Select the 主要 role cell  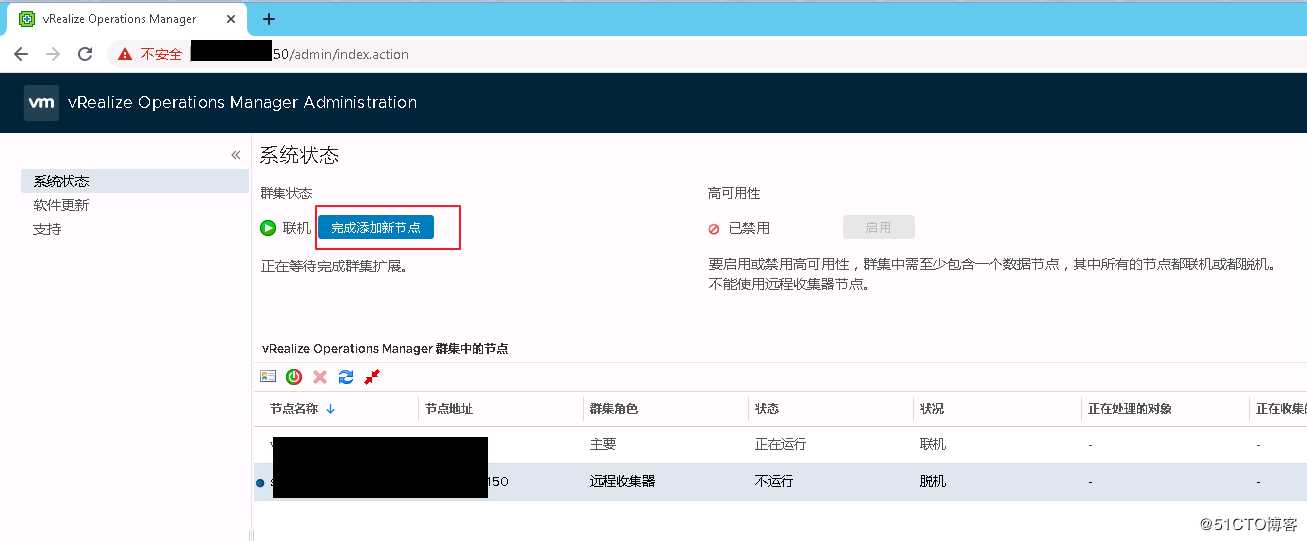[603, 444]
